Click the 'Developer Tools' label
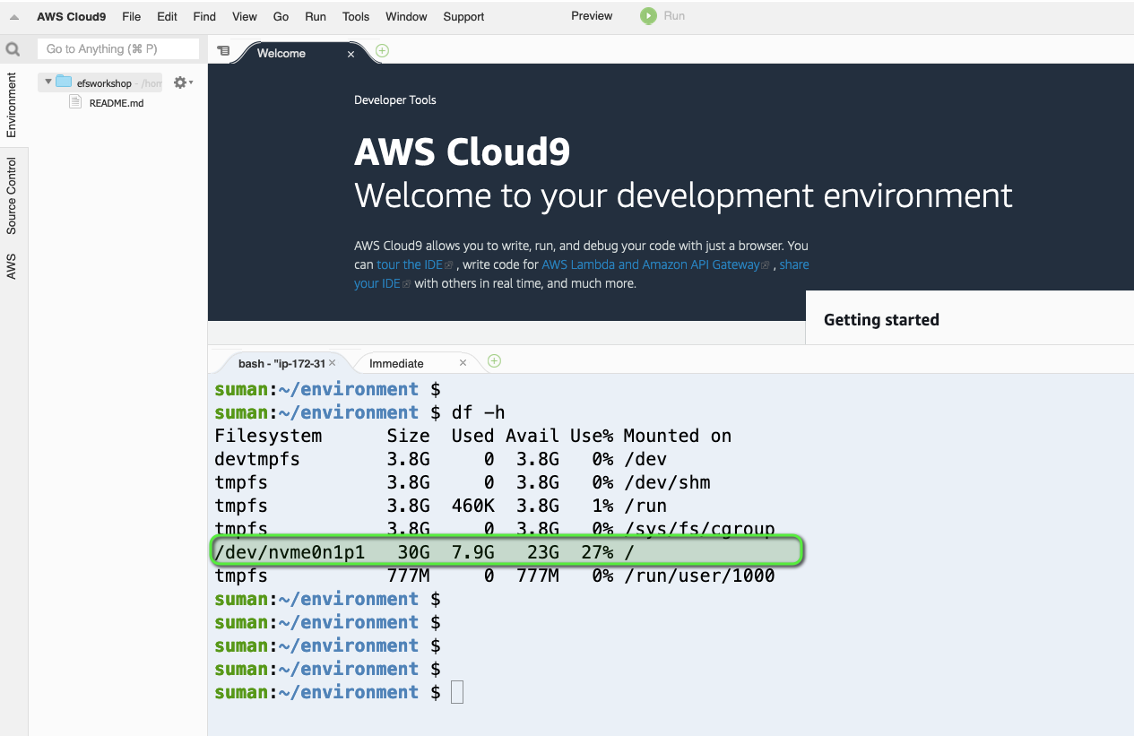 point(395,100)
